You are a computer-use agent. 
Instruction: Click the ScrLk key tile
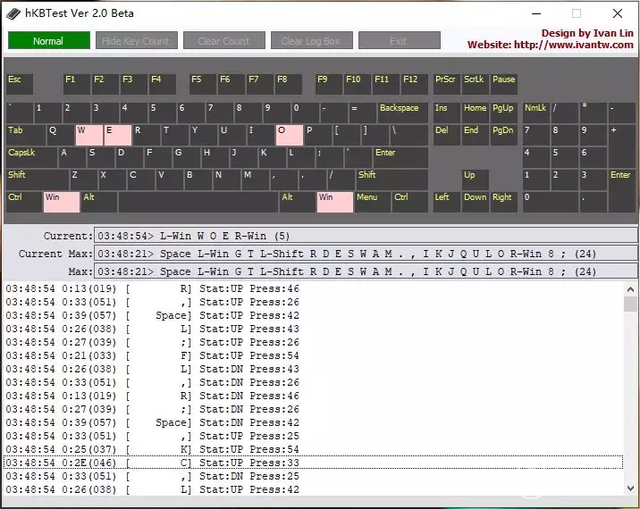click(475, 84)
